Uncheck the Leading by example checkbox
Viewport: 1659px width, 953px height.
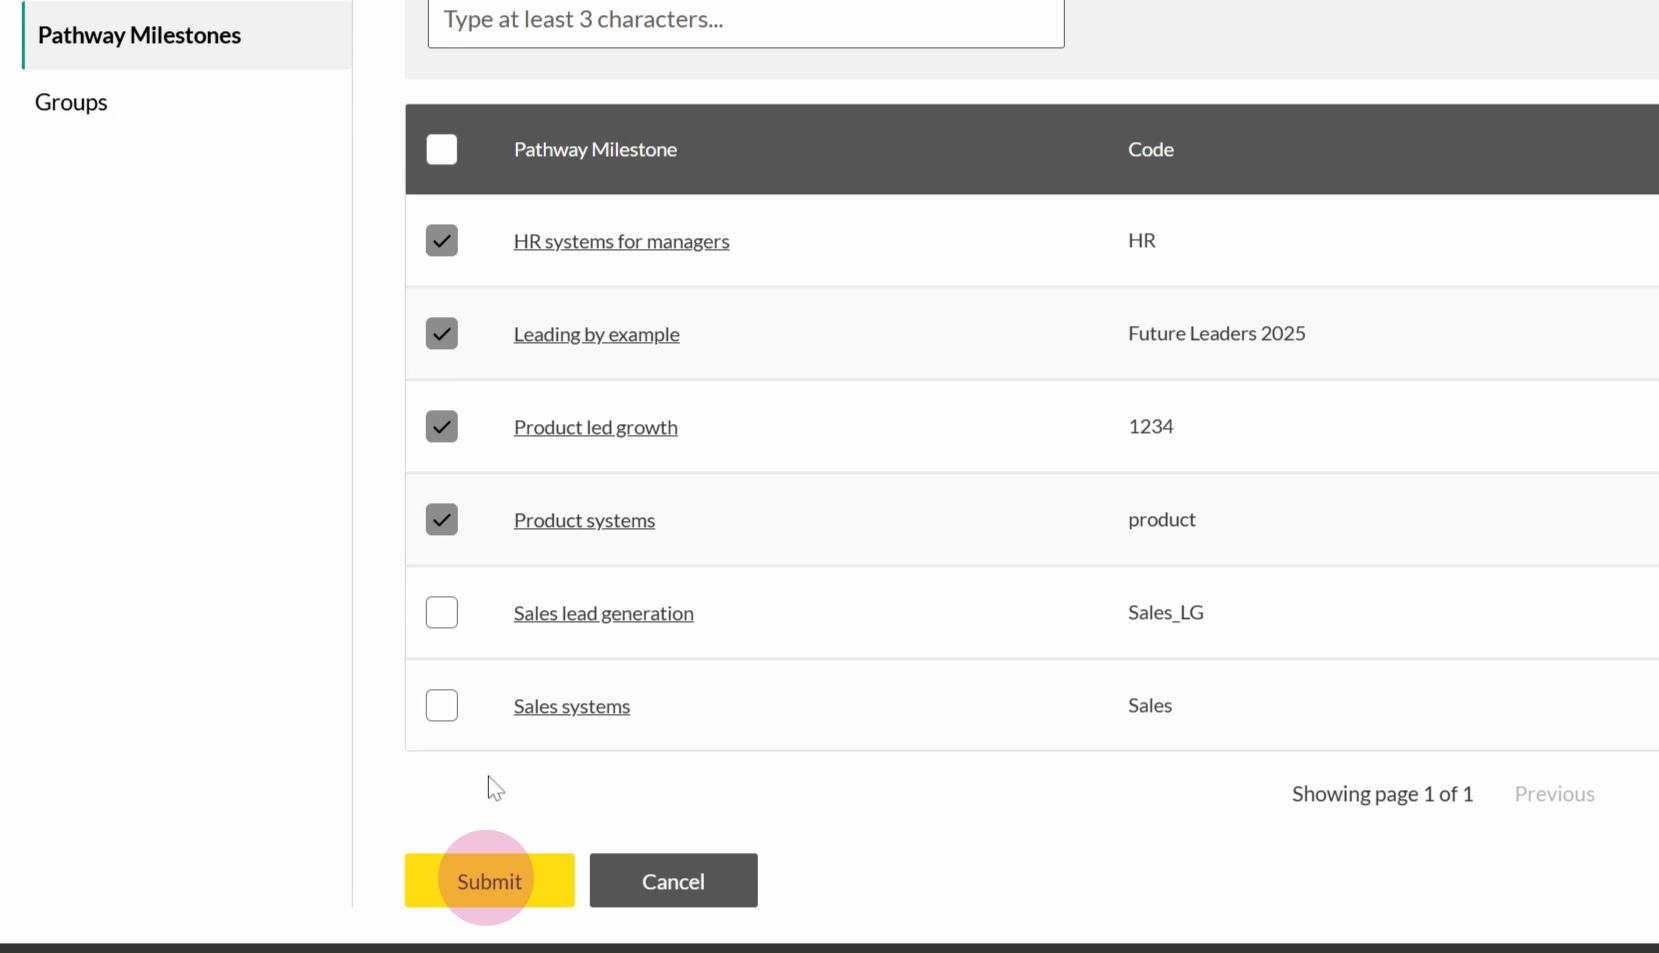click(x=441, y=333)
